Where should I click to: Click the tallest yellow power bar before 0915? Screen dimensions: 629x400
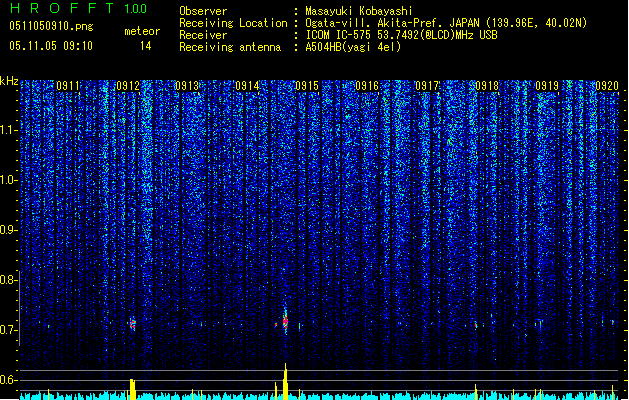tap(285, 381)
